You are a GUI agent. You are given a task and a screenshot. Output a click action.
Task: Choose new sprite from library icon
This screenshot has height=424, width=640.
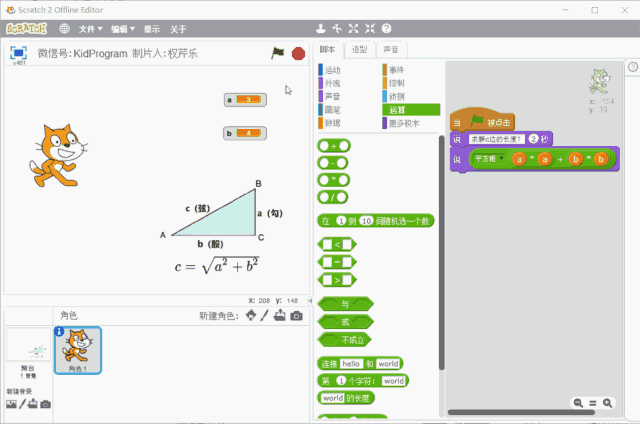[250, 316]
